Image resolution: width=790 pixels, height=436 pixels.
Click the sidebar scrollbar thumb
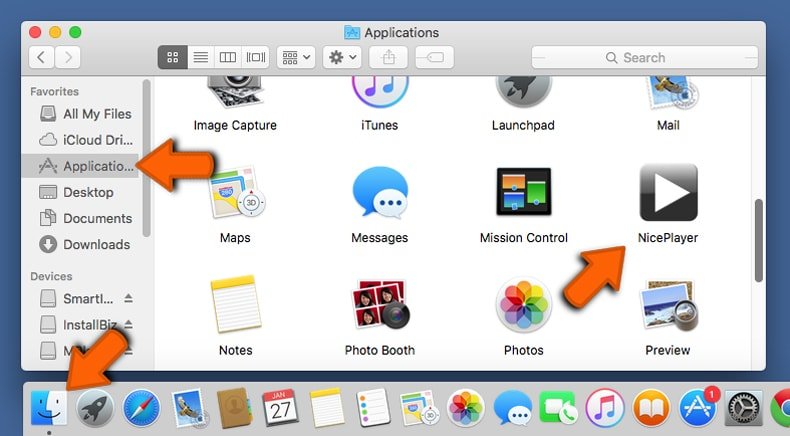pyautogui.click(x=146, y=158)
